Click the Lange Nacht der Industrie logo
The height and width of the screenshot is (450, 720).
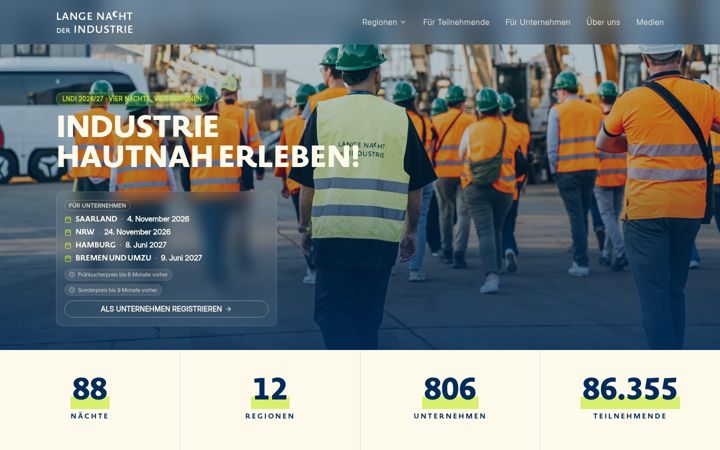(x=95, y=22)
